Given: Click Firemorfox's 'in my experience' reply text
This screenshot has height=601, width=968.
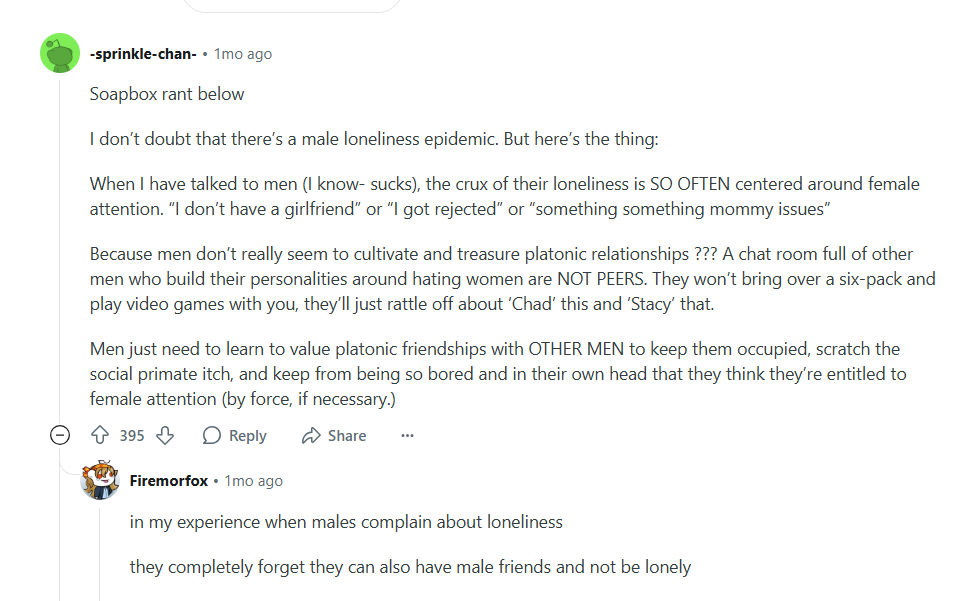Looking at the screenshot, I should [x=346, y=522].
